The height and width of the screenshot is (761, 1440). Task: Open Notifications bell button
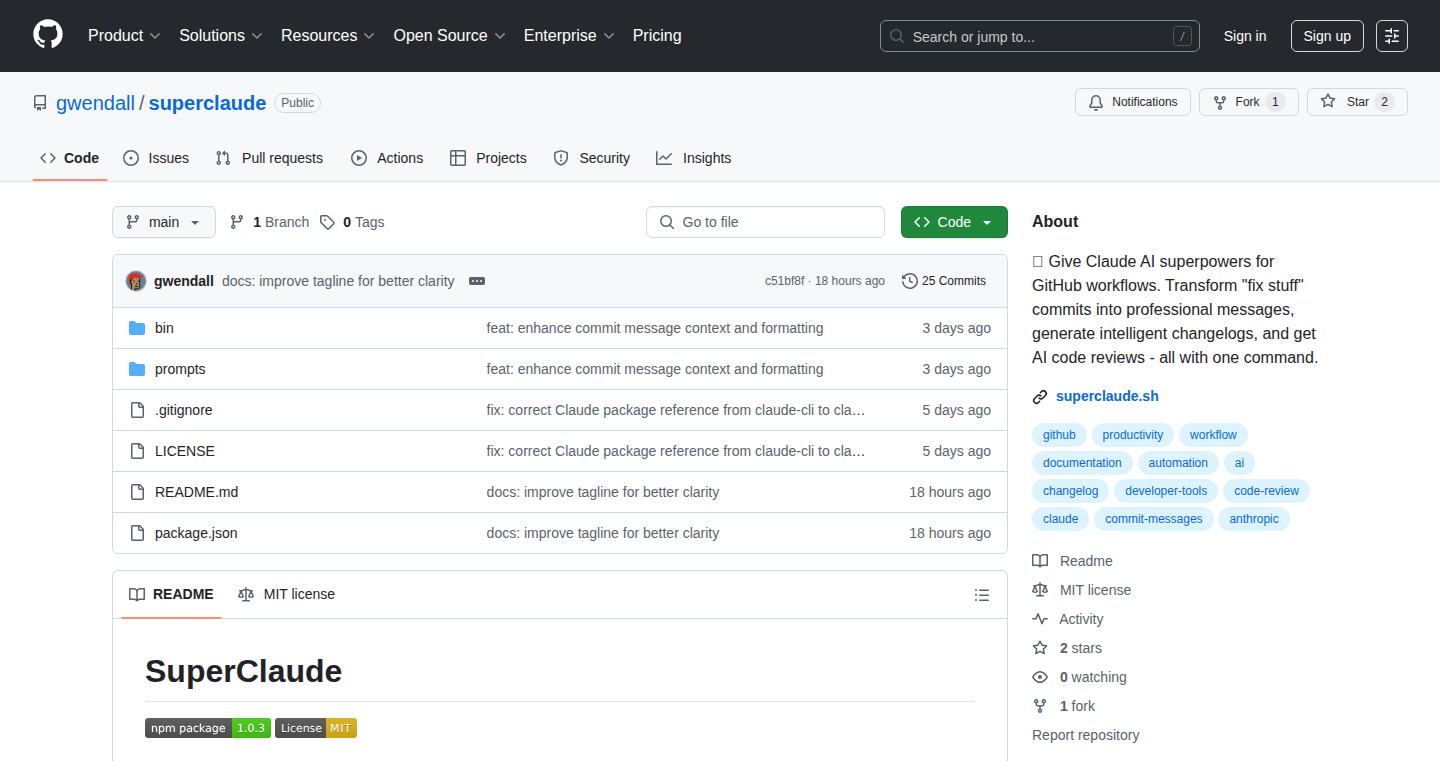pyautogui.click(x=1133, y=102)
